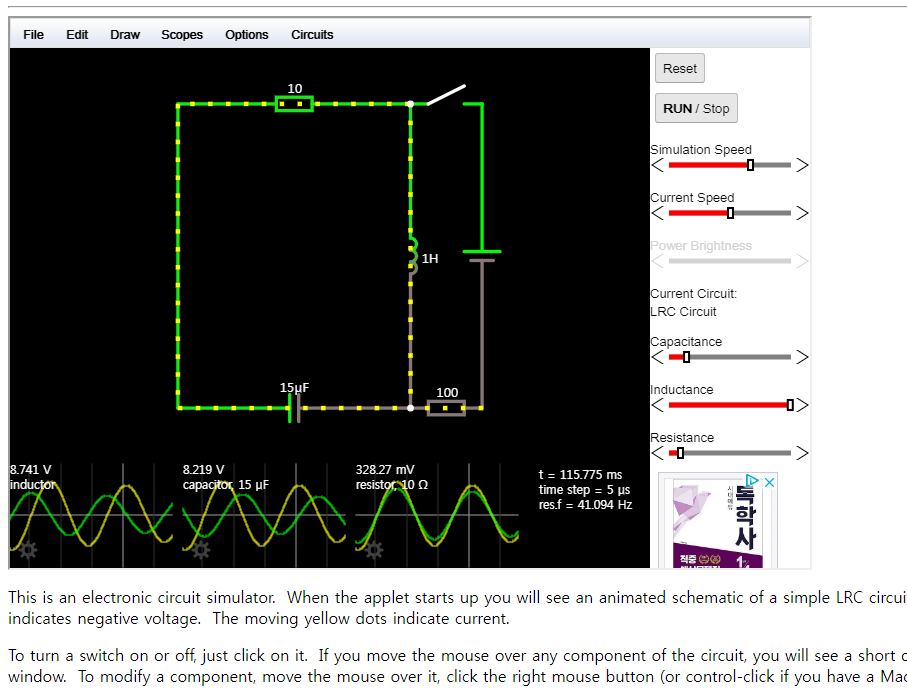The width and height of the screenshot is (907, 698).
Task: Click the '328.27 mV' resistor reading
Action: click(x=385, y=470)
